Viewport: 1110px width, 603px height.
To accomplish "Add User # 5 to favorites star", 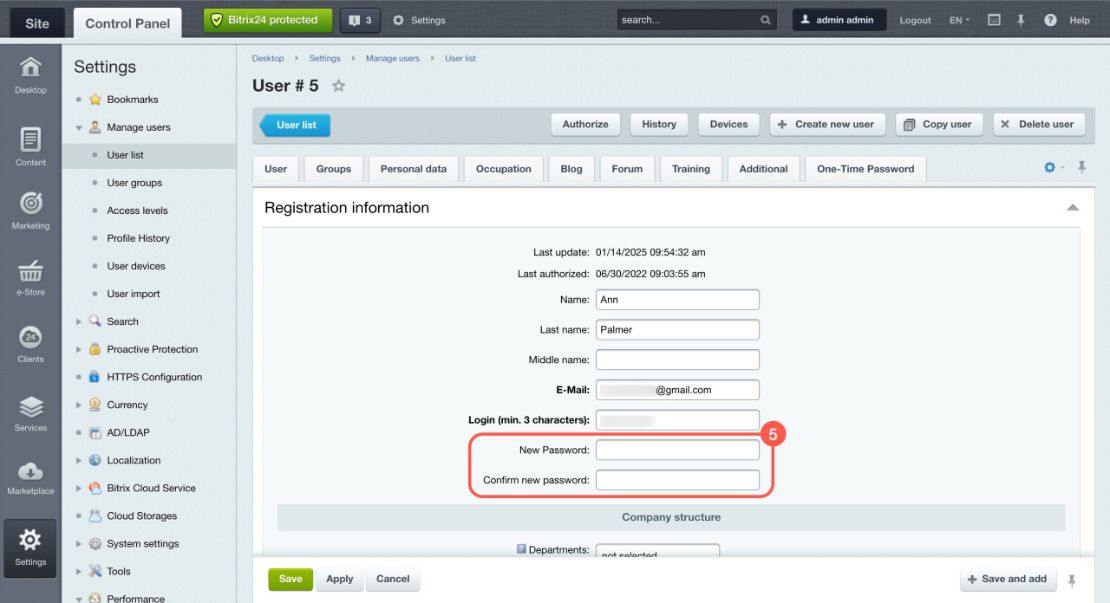I will pos(338,86).
